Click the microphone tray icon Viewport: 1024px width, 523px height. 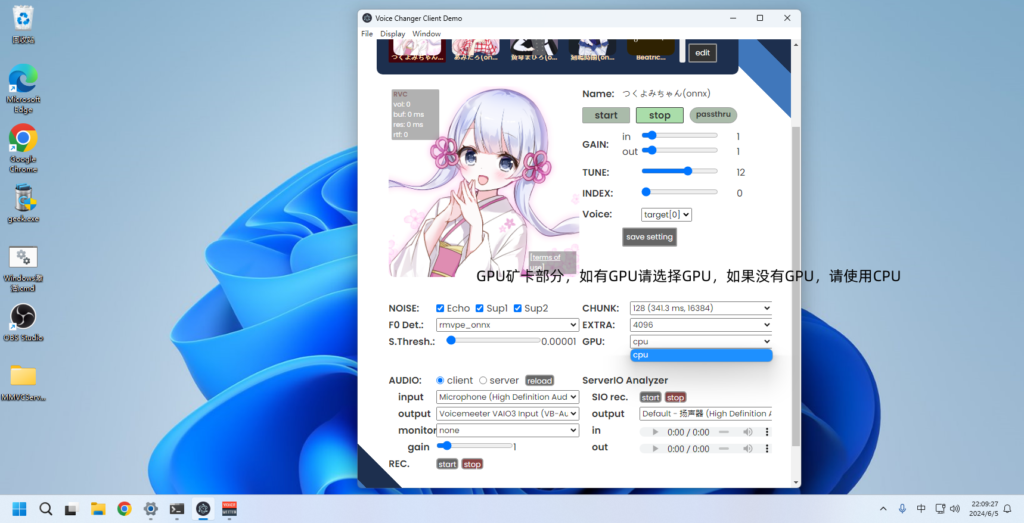903,509
